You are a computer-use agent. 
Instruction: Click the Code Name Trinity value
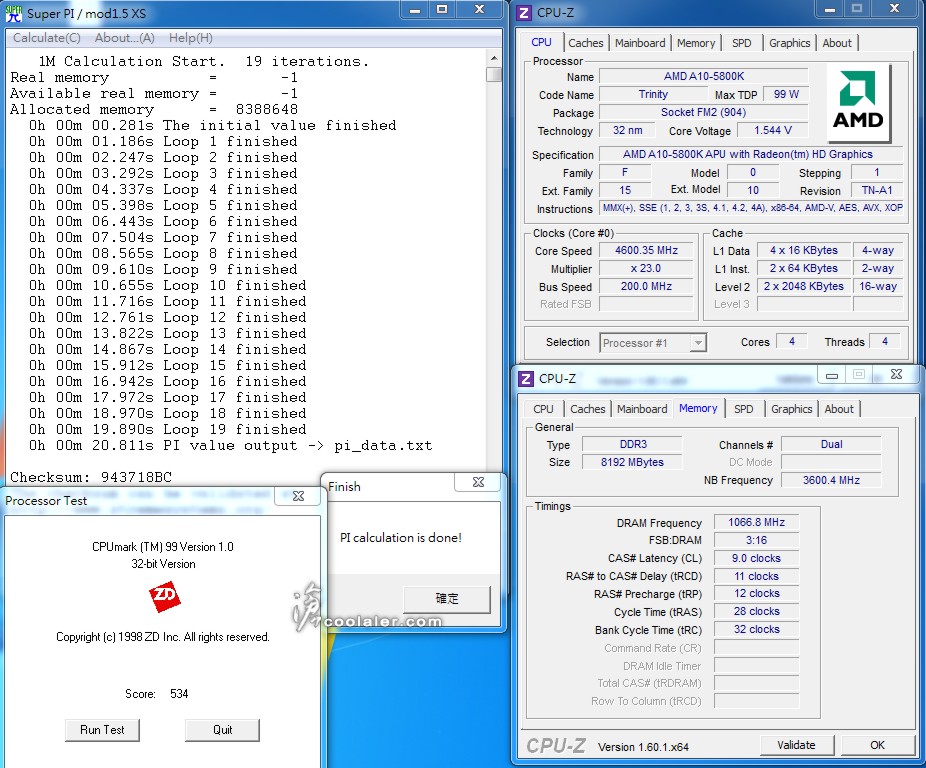click(653, 95)
